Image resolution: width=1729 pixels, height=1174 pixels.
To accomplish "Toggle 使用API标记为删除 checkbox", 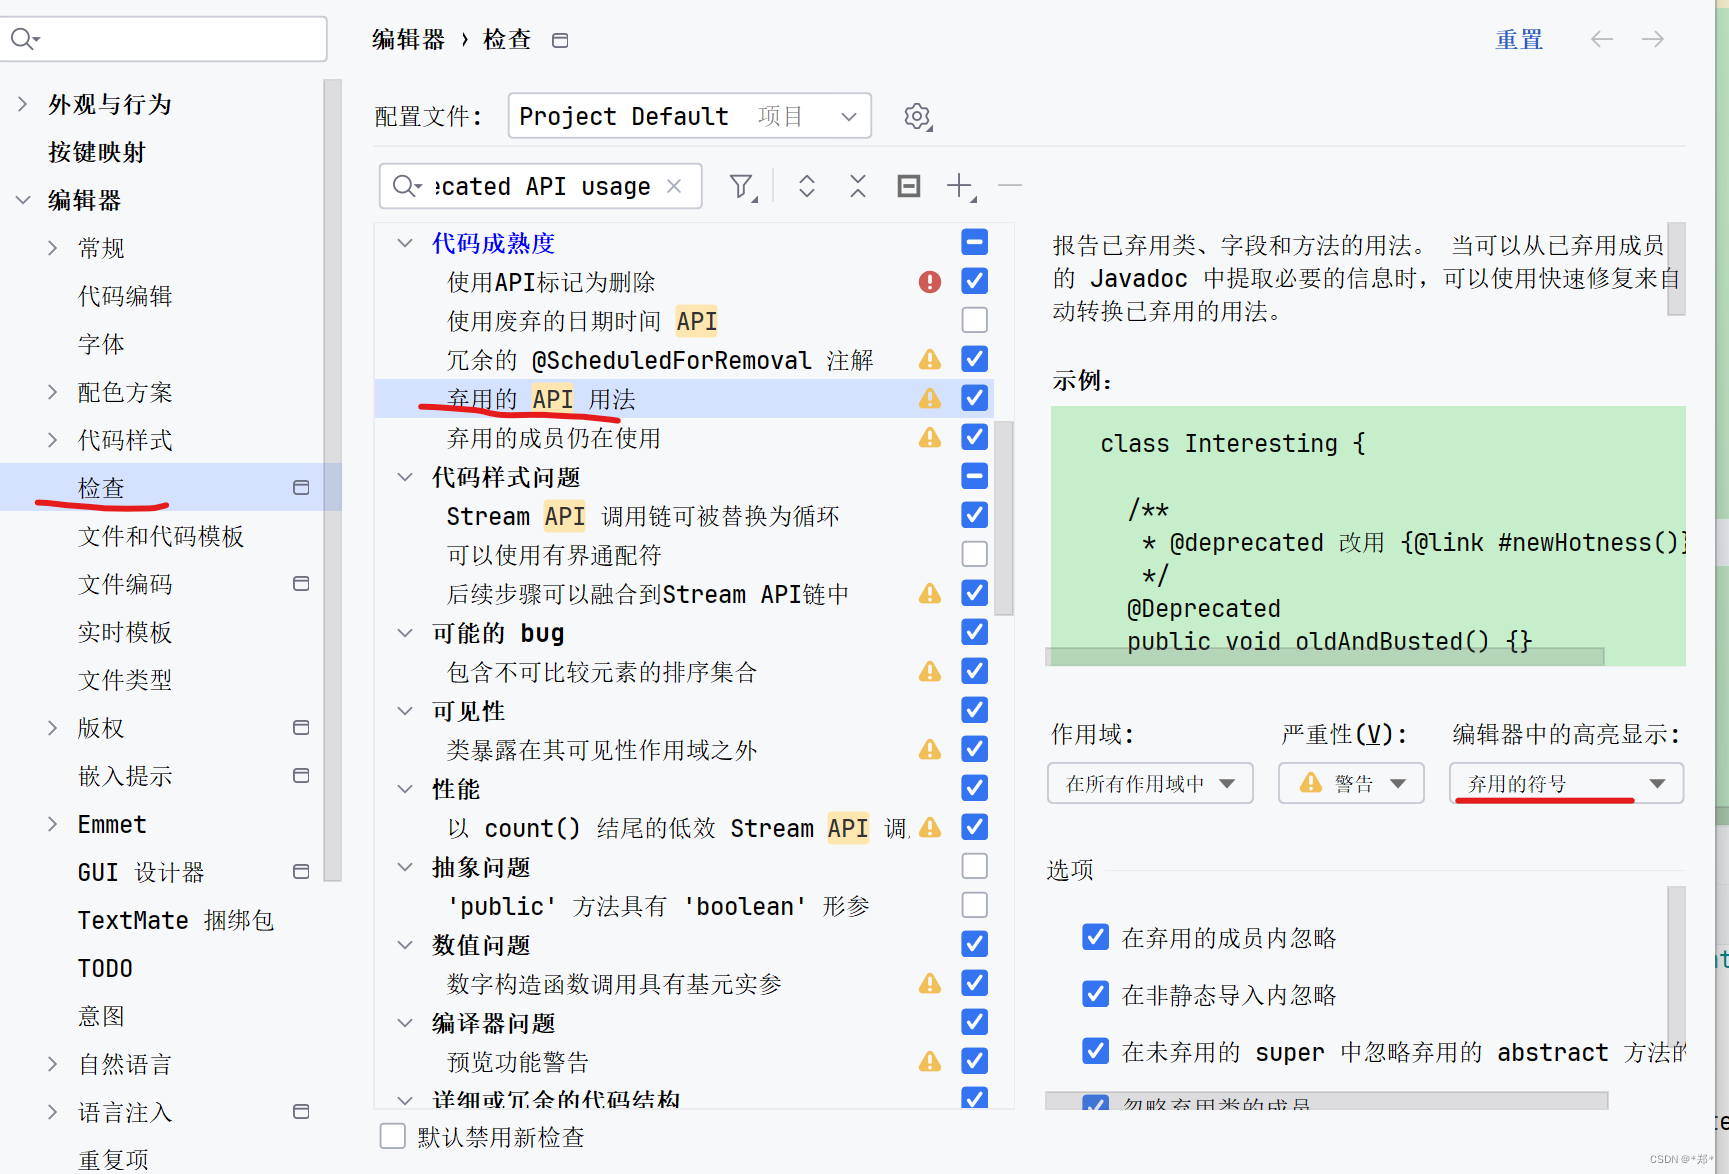I will [975, 281].
